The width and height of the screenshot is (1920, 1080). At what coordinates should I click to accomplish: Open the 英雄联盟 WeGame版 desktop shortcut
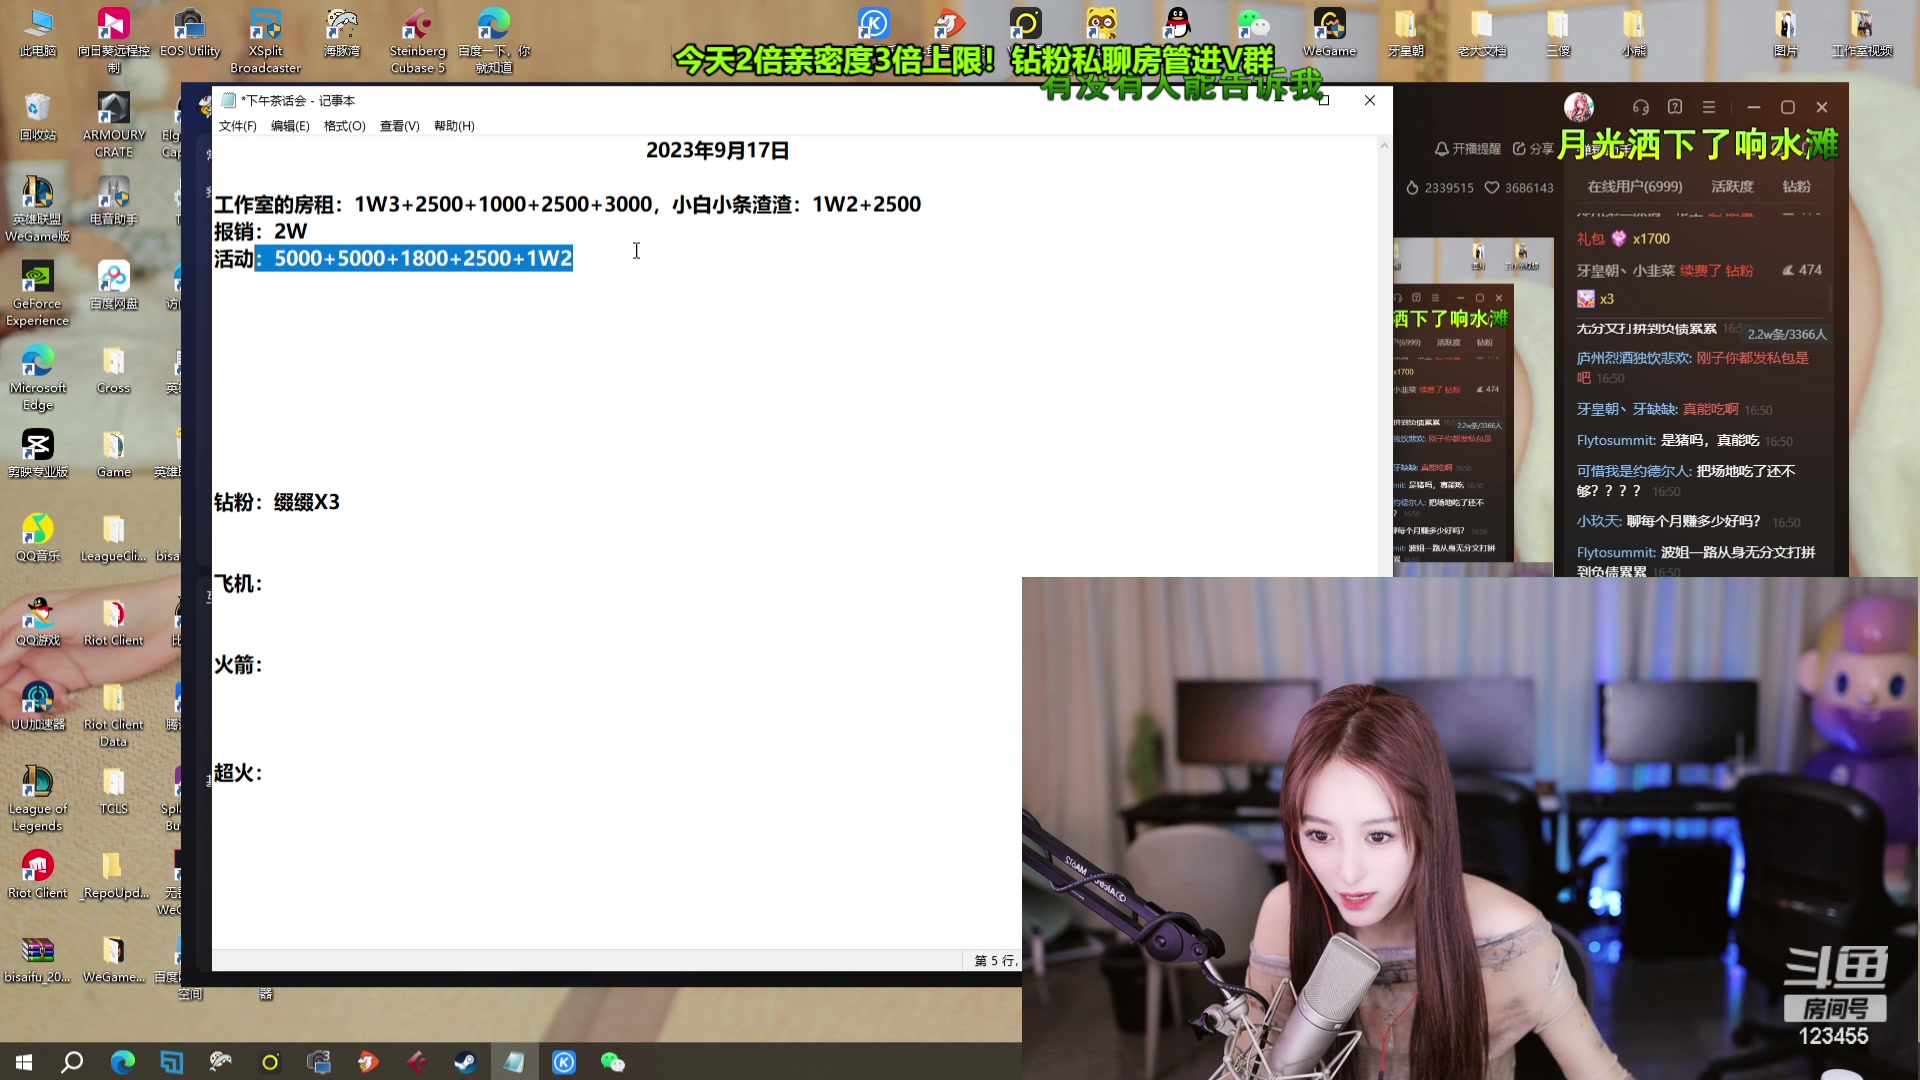point(38,209)
